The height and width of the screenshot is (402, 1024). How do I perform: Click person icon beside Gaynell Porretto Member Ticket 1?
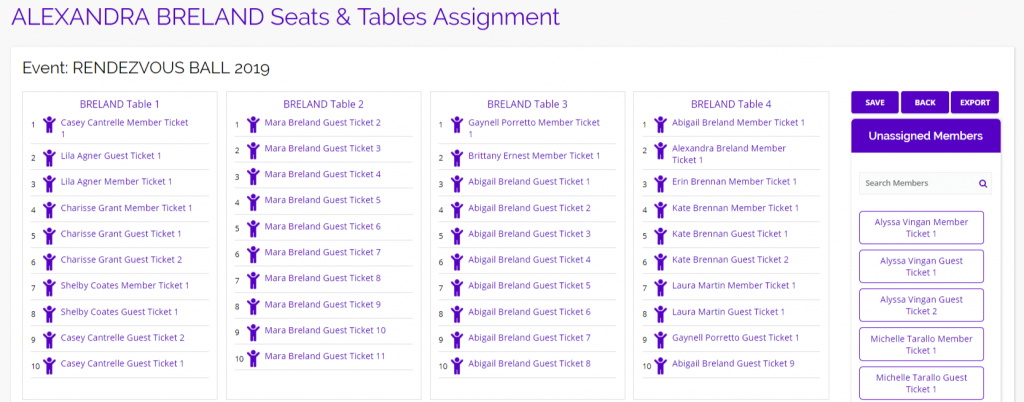[x=457, y=125]
